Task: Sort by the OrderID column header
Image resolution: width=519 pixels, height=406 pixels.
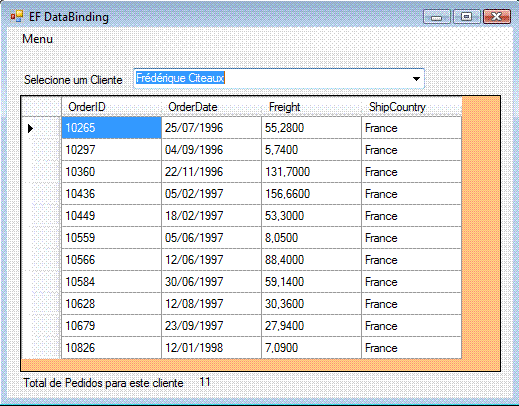Action: (111, 107)
